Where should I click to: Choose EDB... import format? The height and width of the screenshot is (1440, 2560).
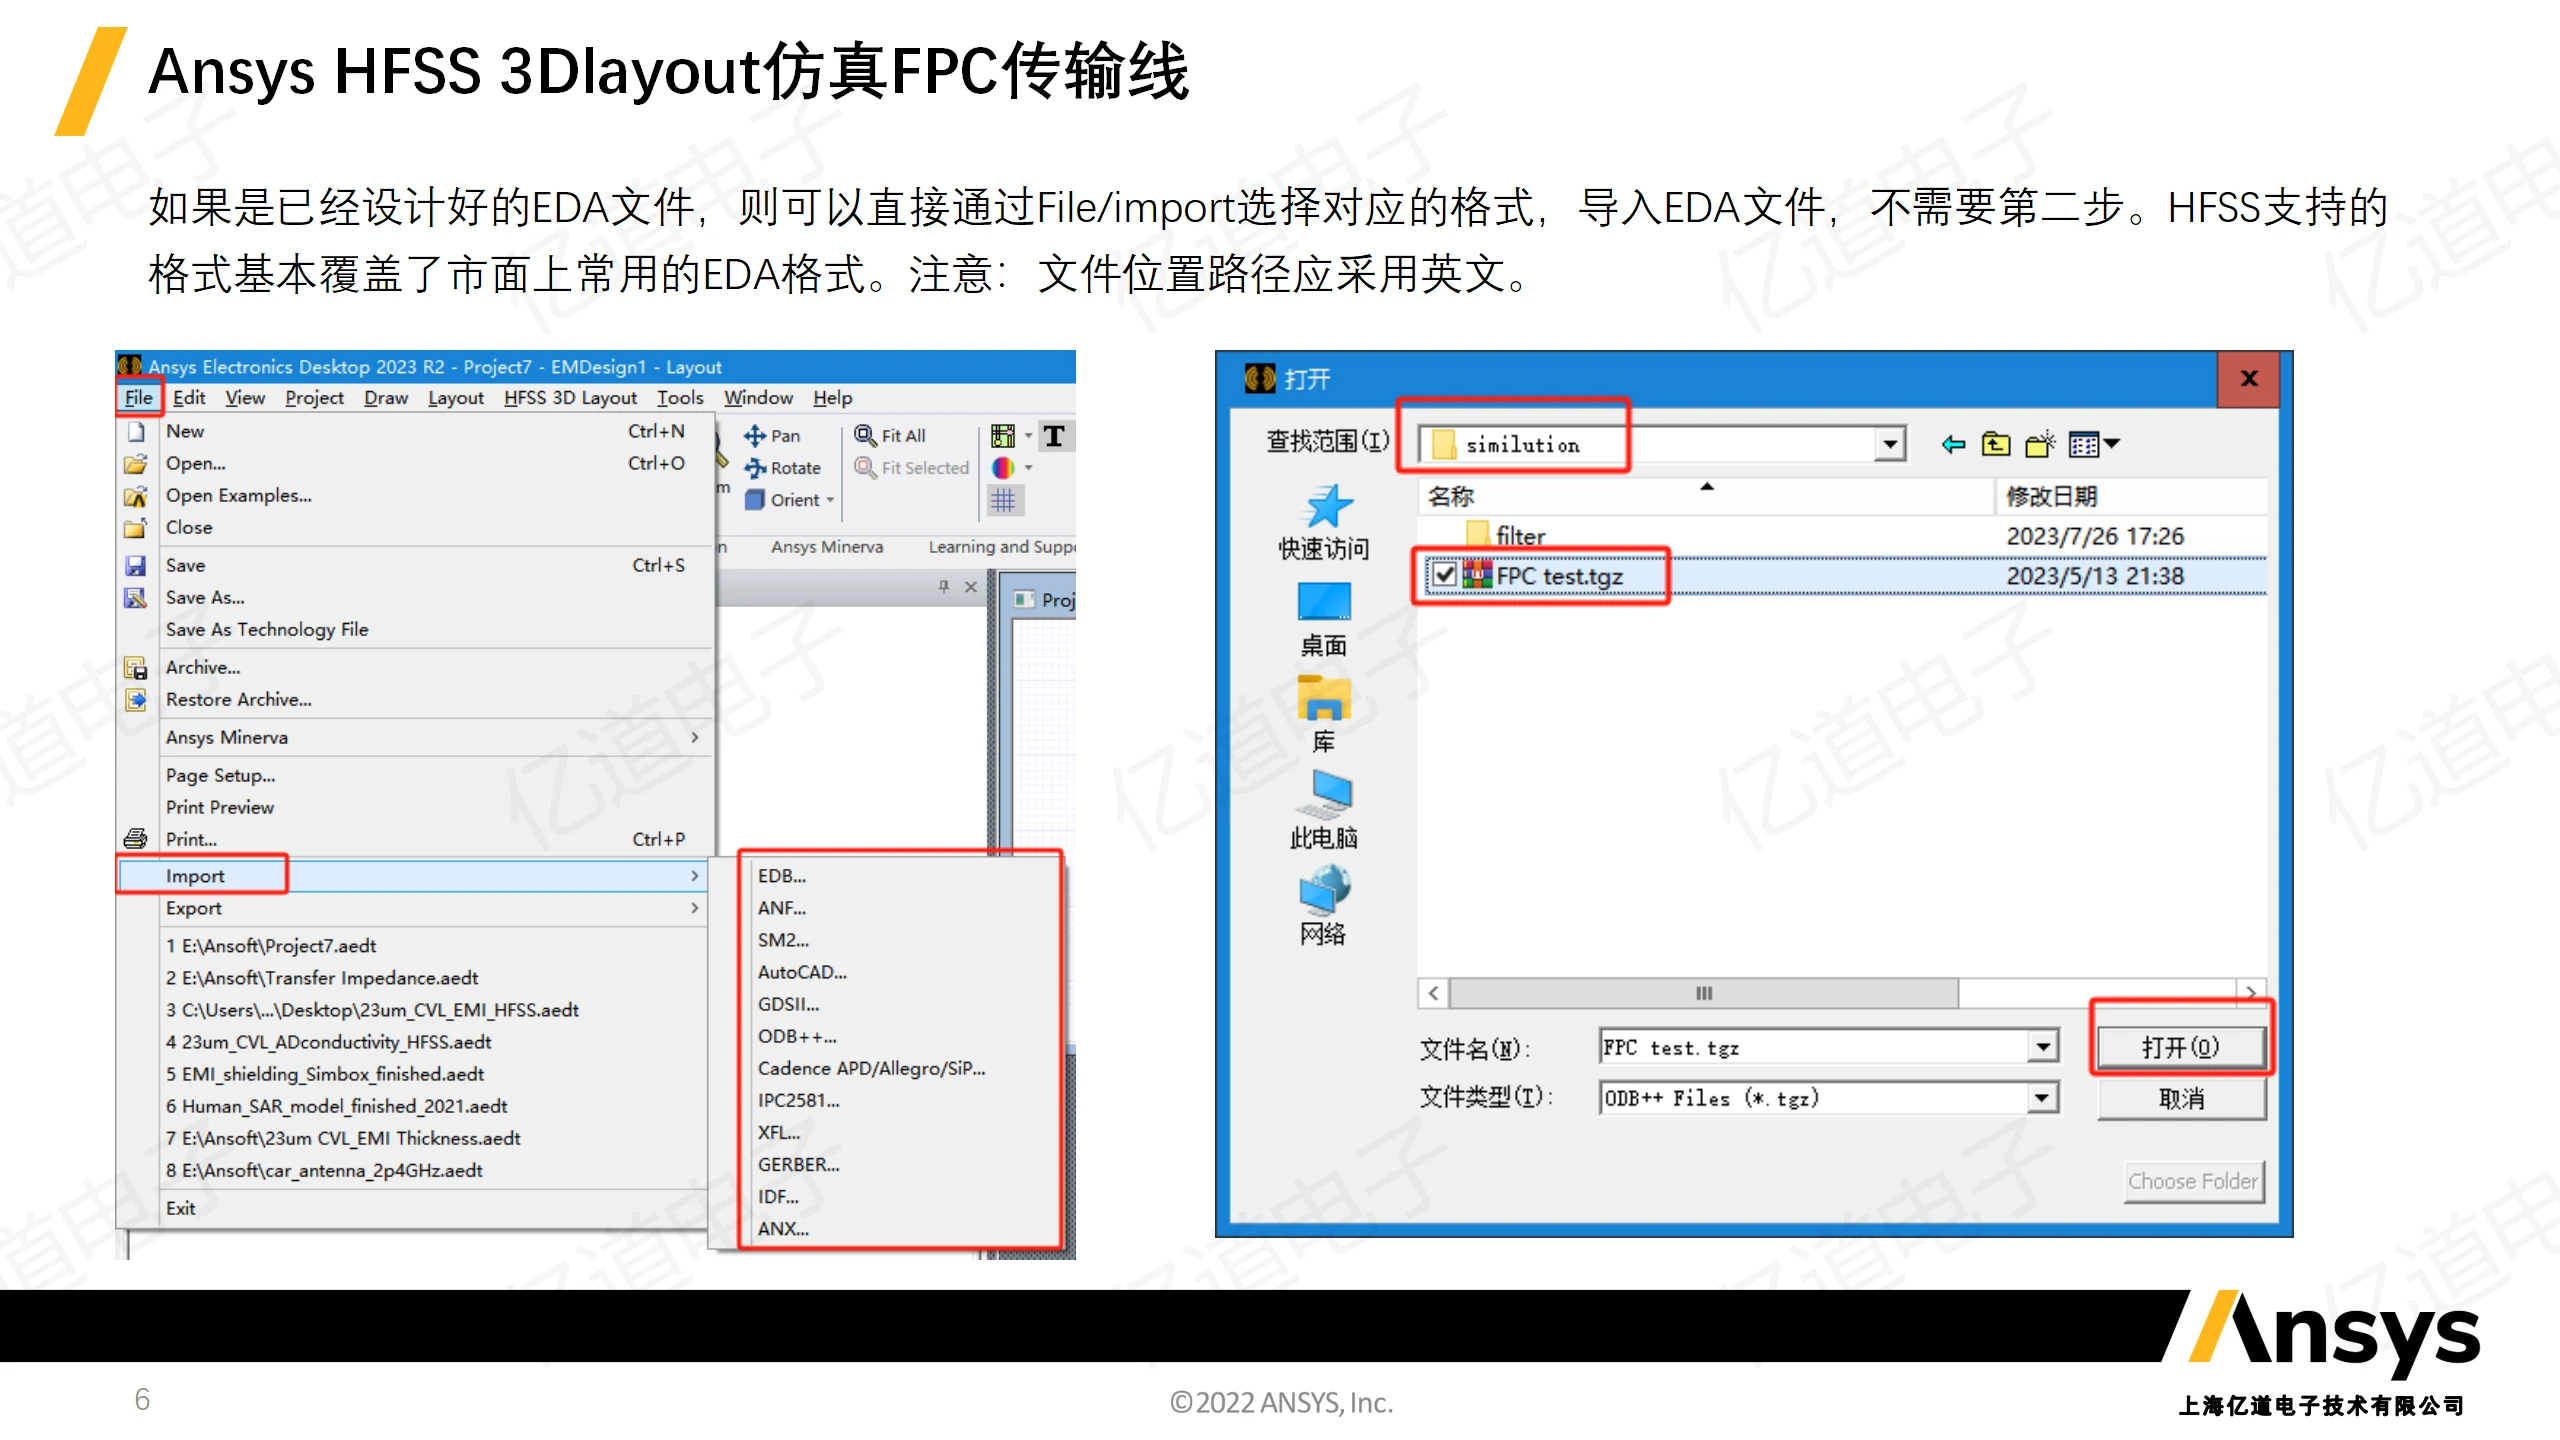point(782,876)
